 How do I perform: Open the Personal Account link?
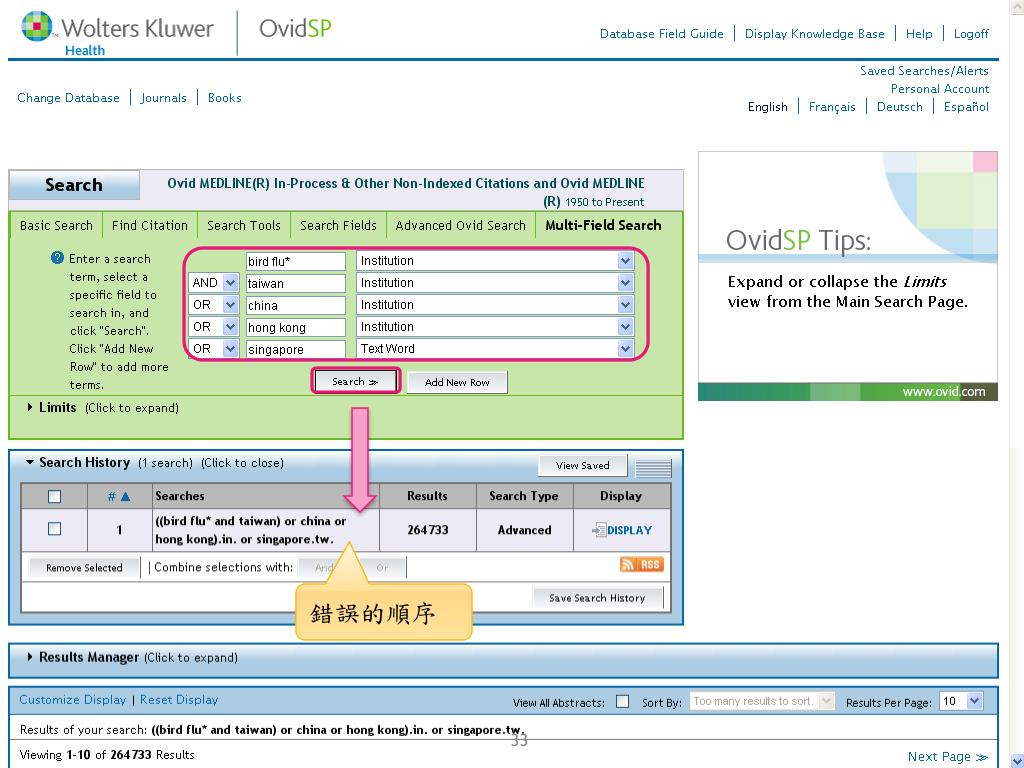click(940, 89)
